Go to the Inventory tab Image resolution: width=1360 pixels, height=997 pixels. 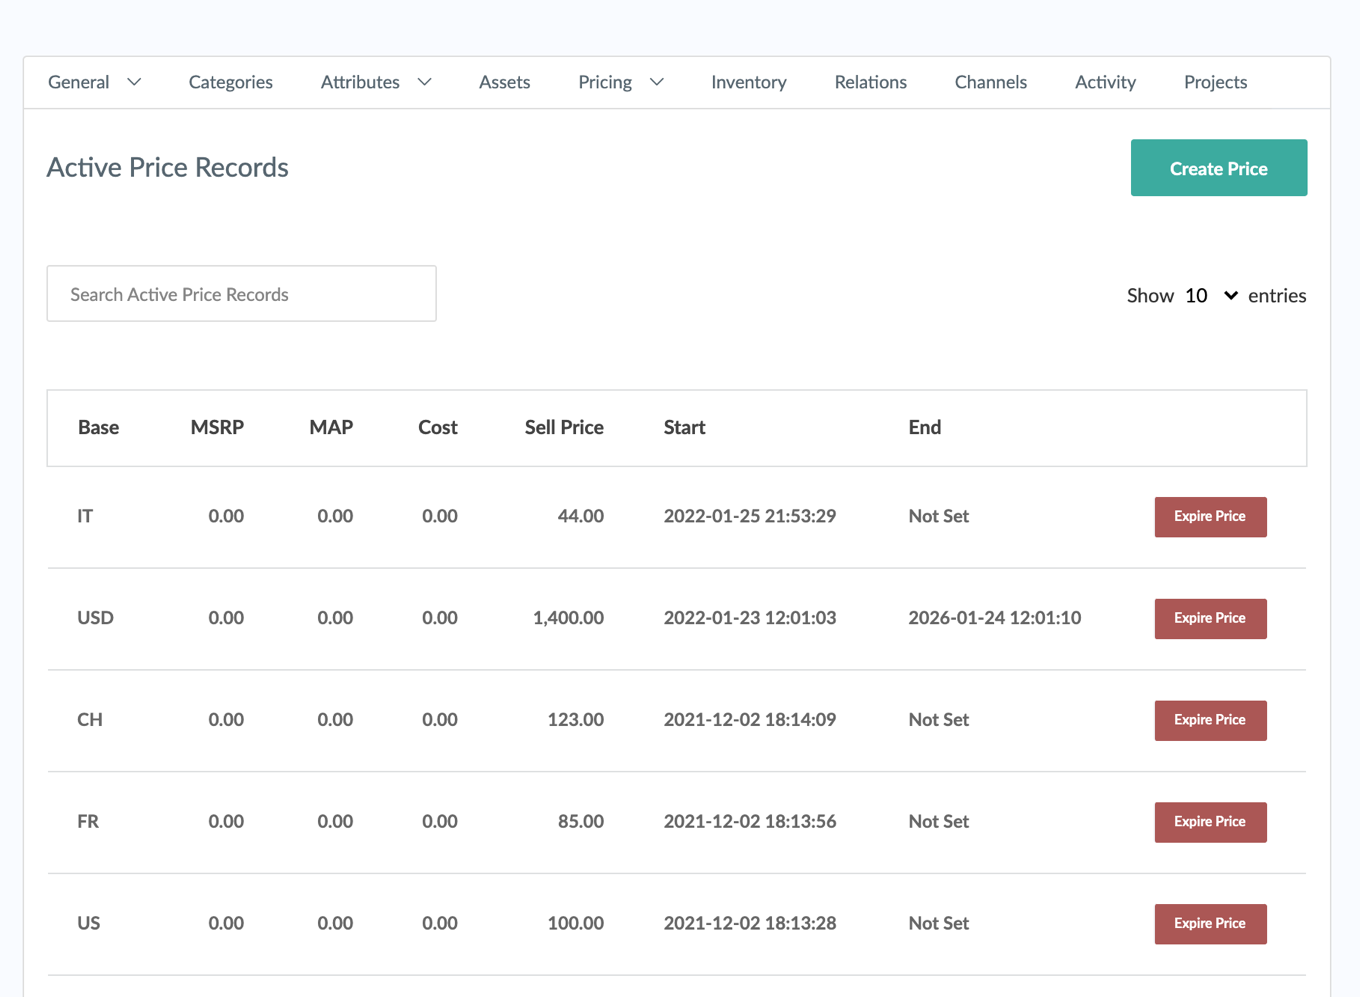748,82
